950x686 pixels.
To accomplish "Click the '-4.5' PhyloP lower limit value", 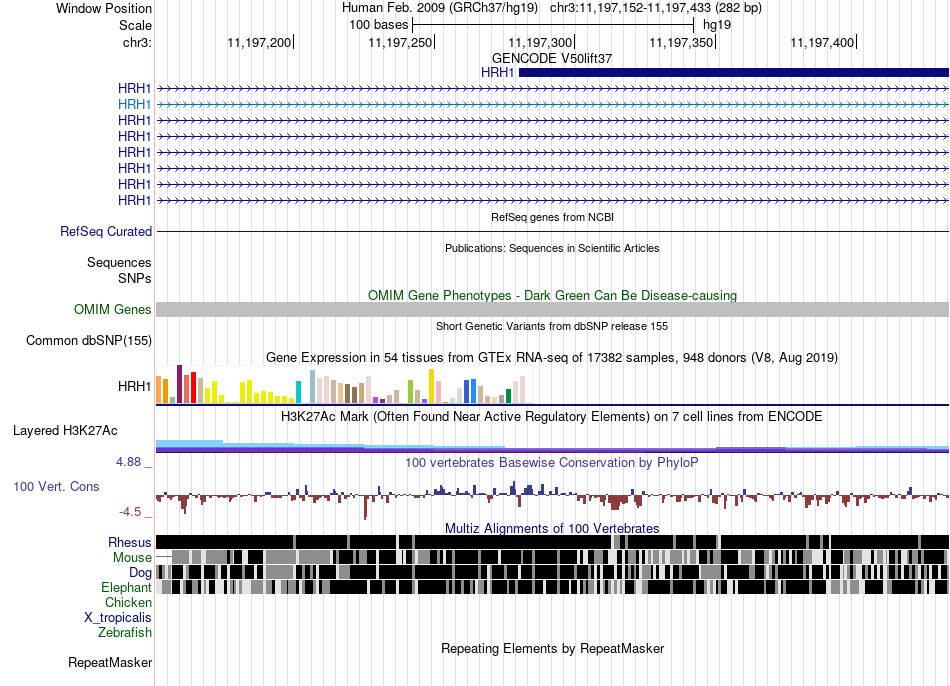I will pyautogui.click(x=130, y=512).
